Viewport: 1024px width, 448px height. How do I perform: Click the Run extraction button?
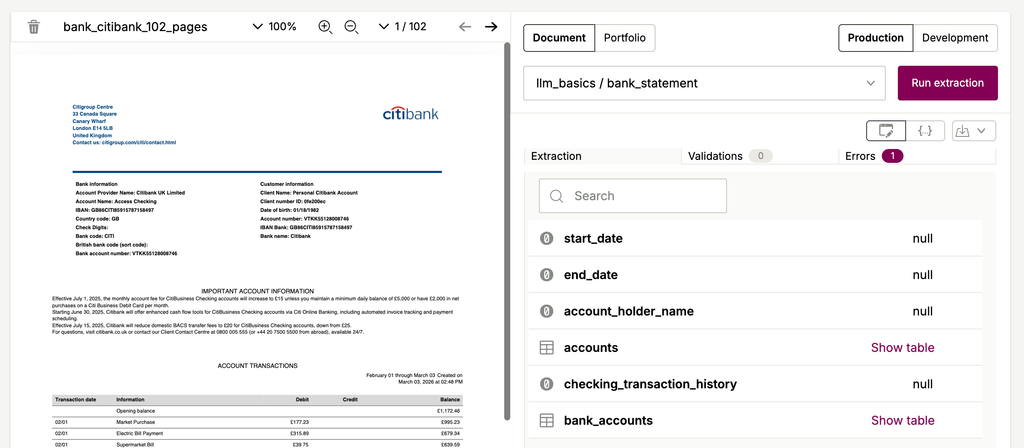coord(948,83)
